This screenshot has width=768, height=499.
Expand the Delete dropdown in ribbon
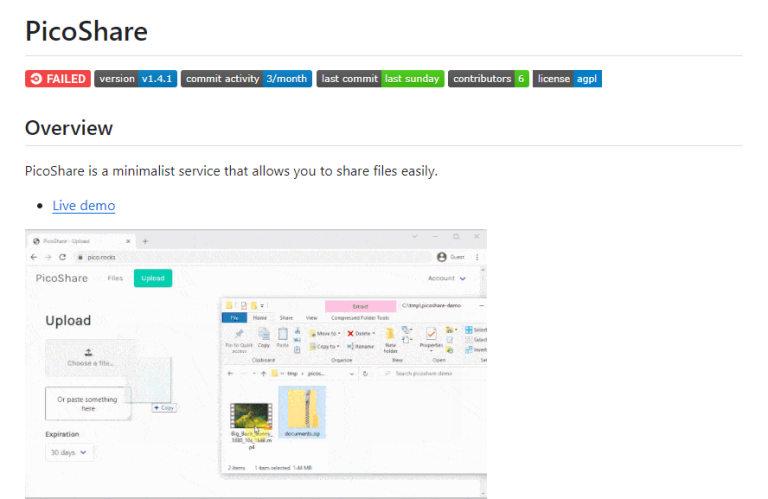click(x=361, y=333)
